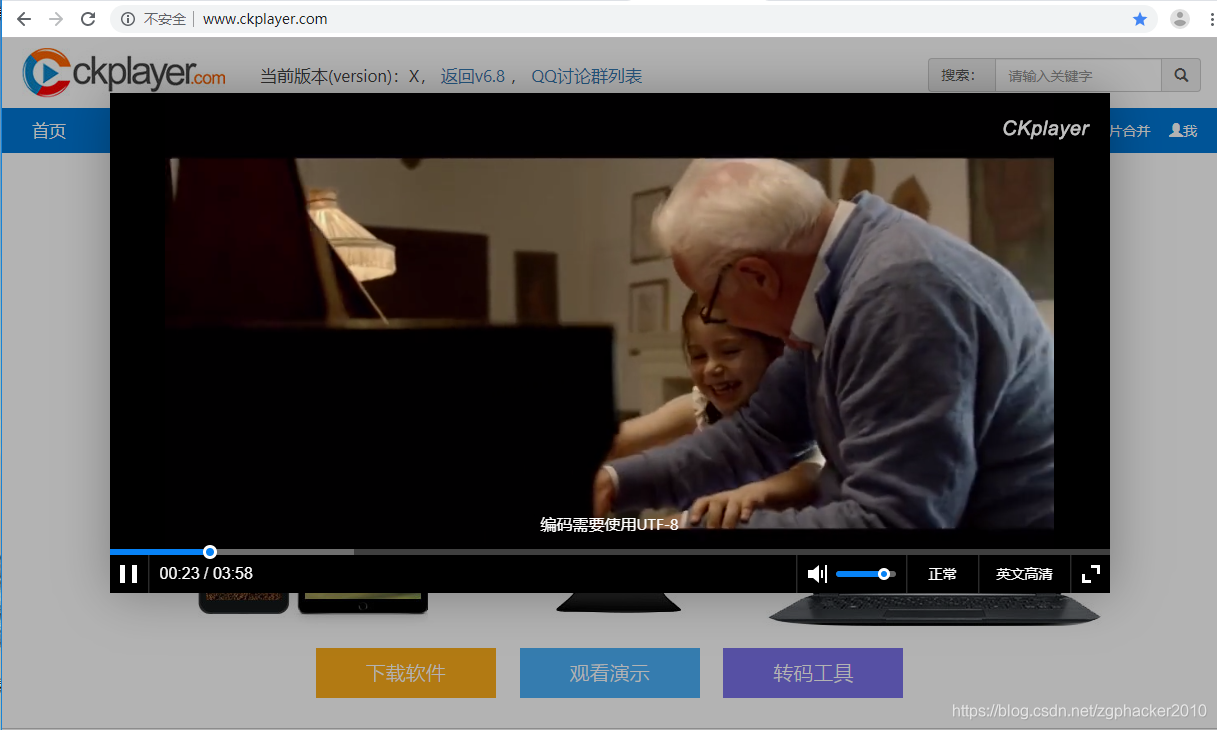Reload the page with the refresh icon
This screenshot has width=1217, height=730.
coord(88,19)
